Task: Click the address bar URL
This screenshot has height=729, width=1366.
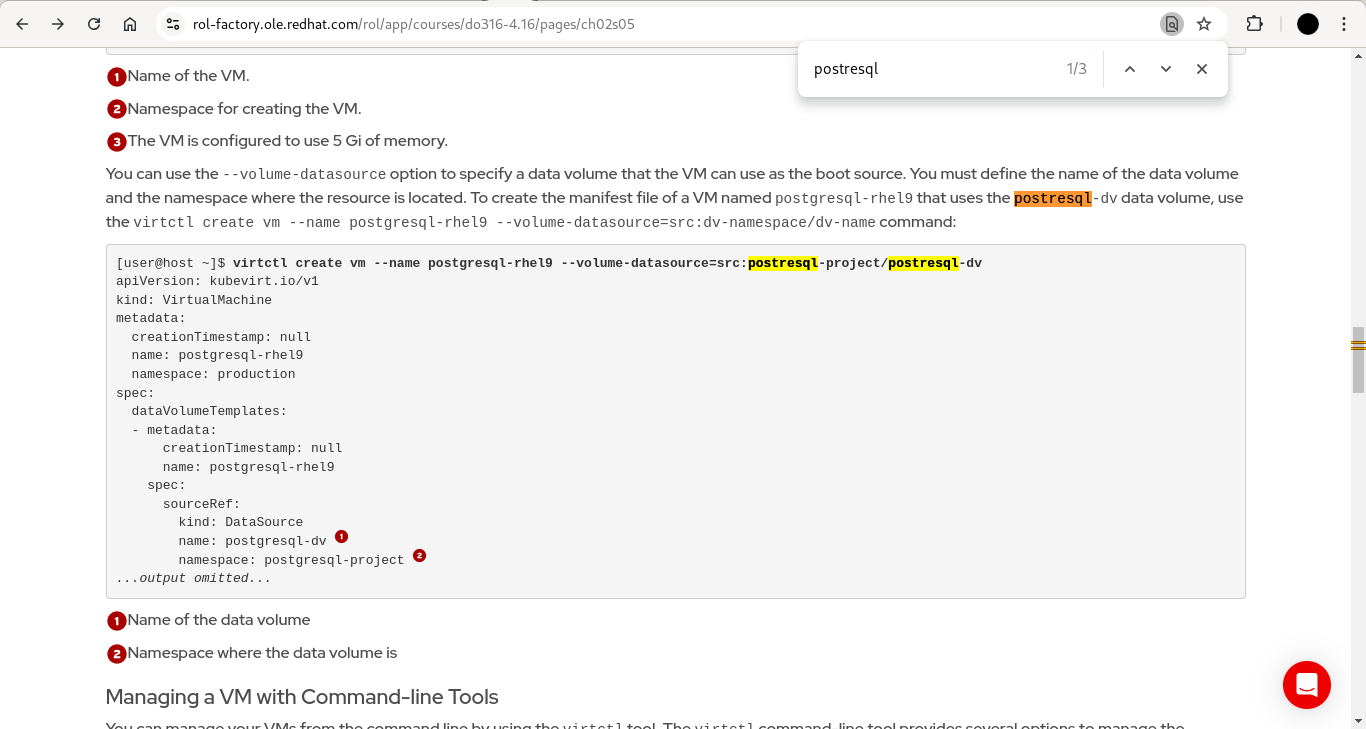Action: (x=414, y=24)
